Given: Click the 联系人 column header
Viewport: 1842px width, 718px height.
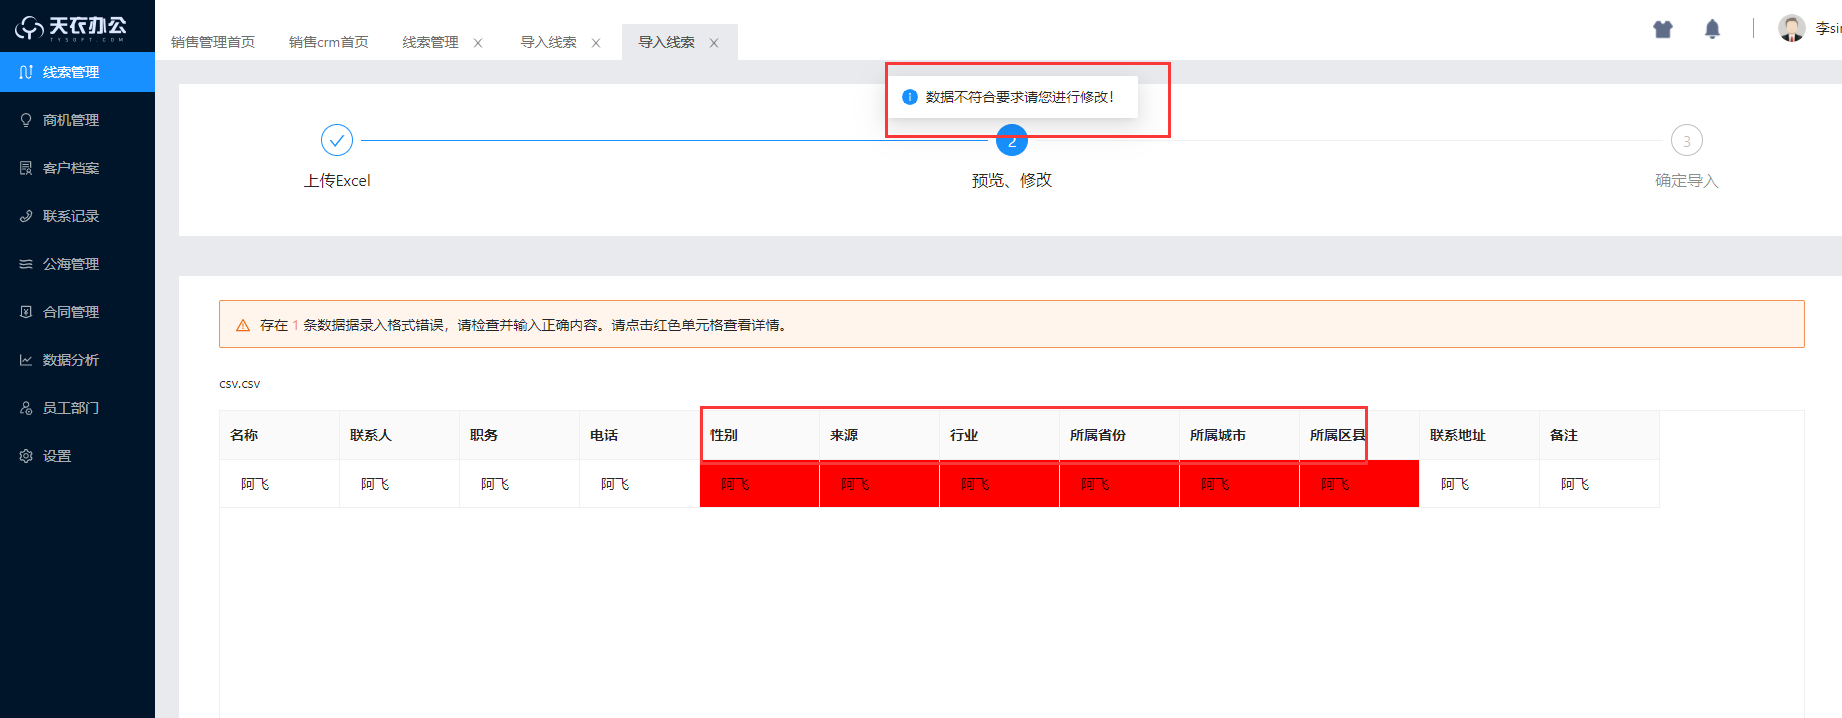Looking at the screenshot, I should pos(400,435).
